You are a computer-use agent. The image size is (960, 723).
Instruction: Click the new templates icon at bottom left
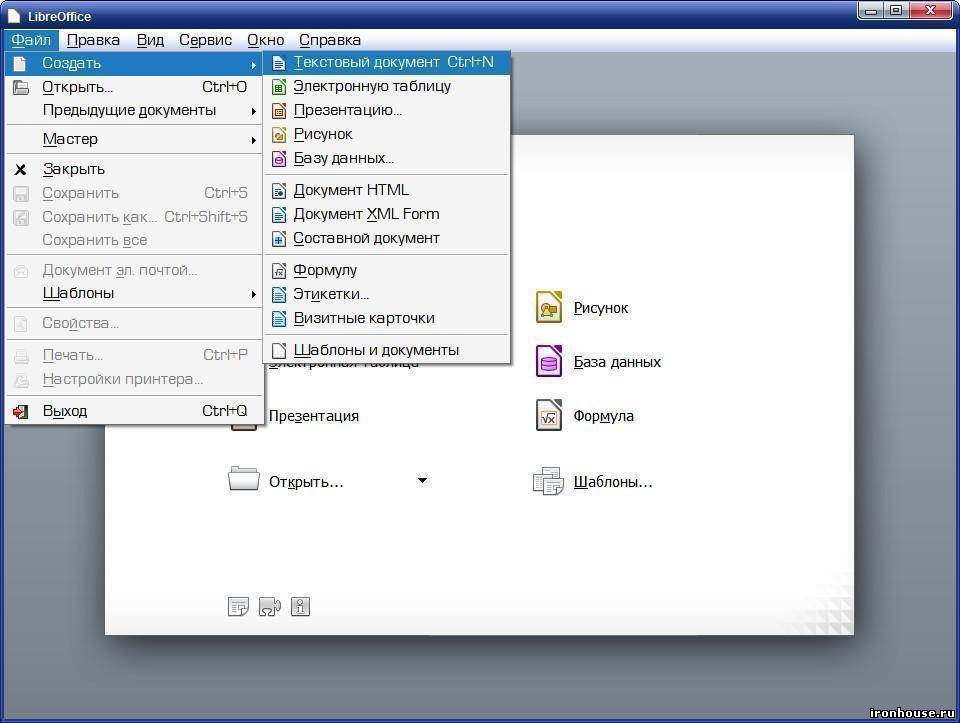pyautogui.click(x=238, y=606)
